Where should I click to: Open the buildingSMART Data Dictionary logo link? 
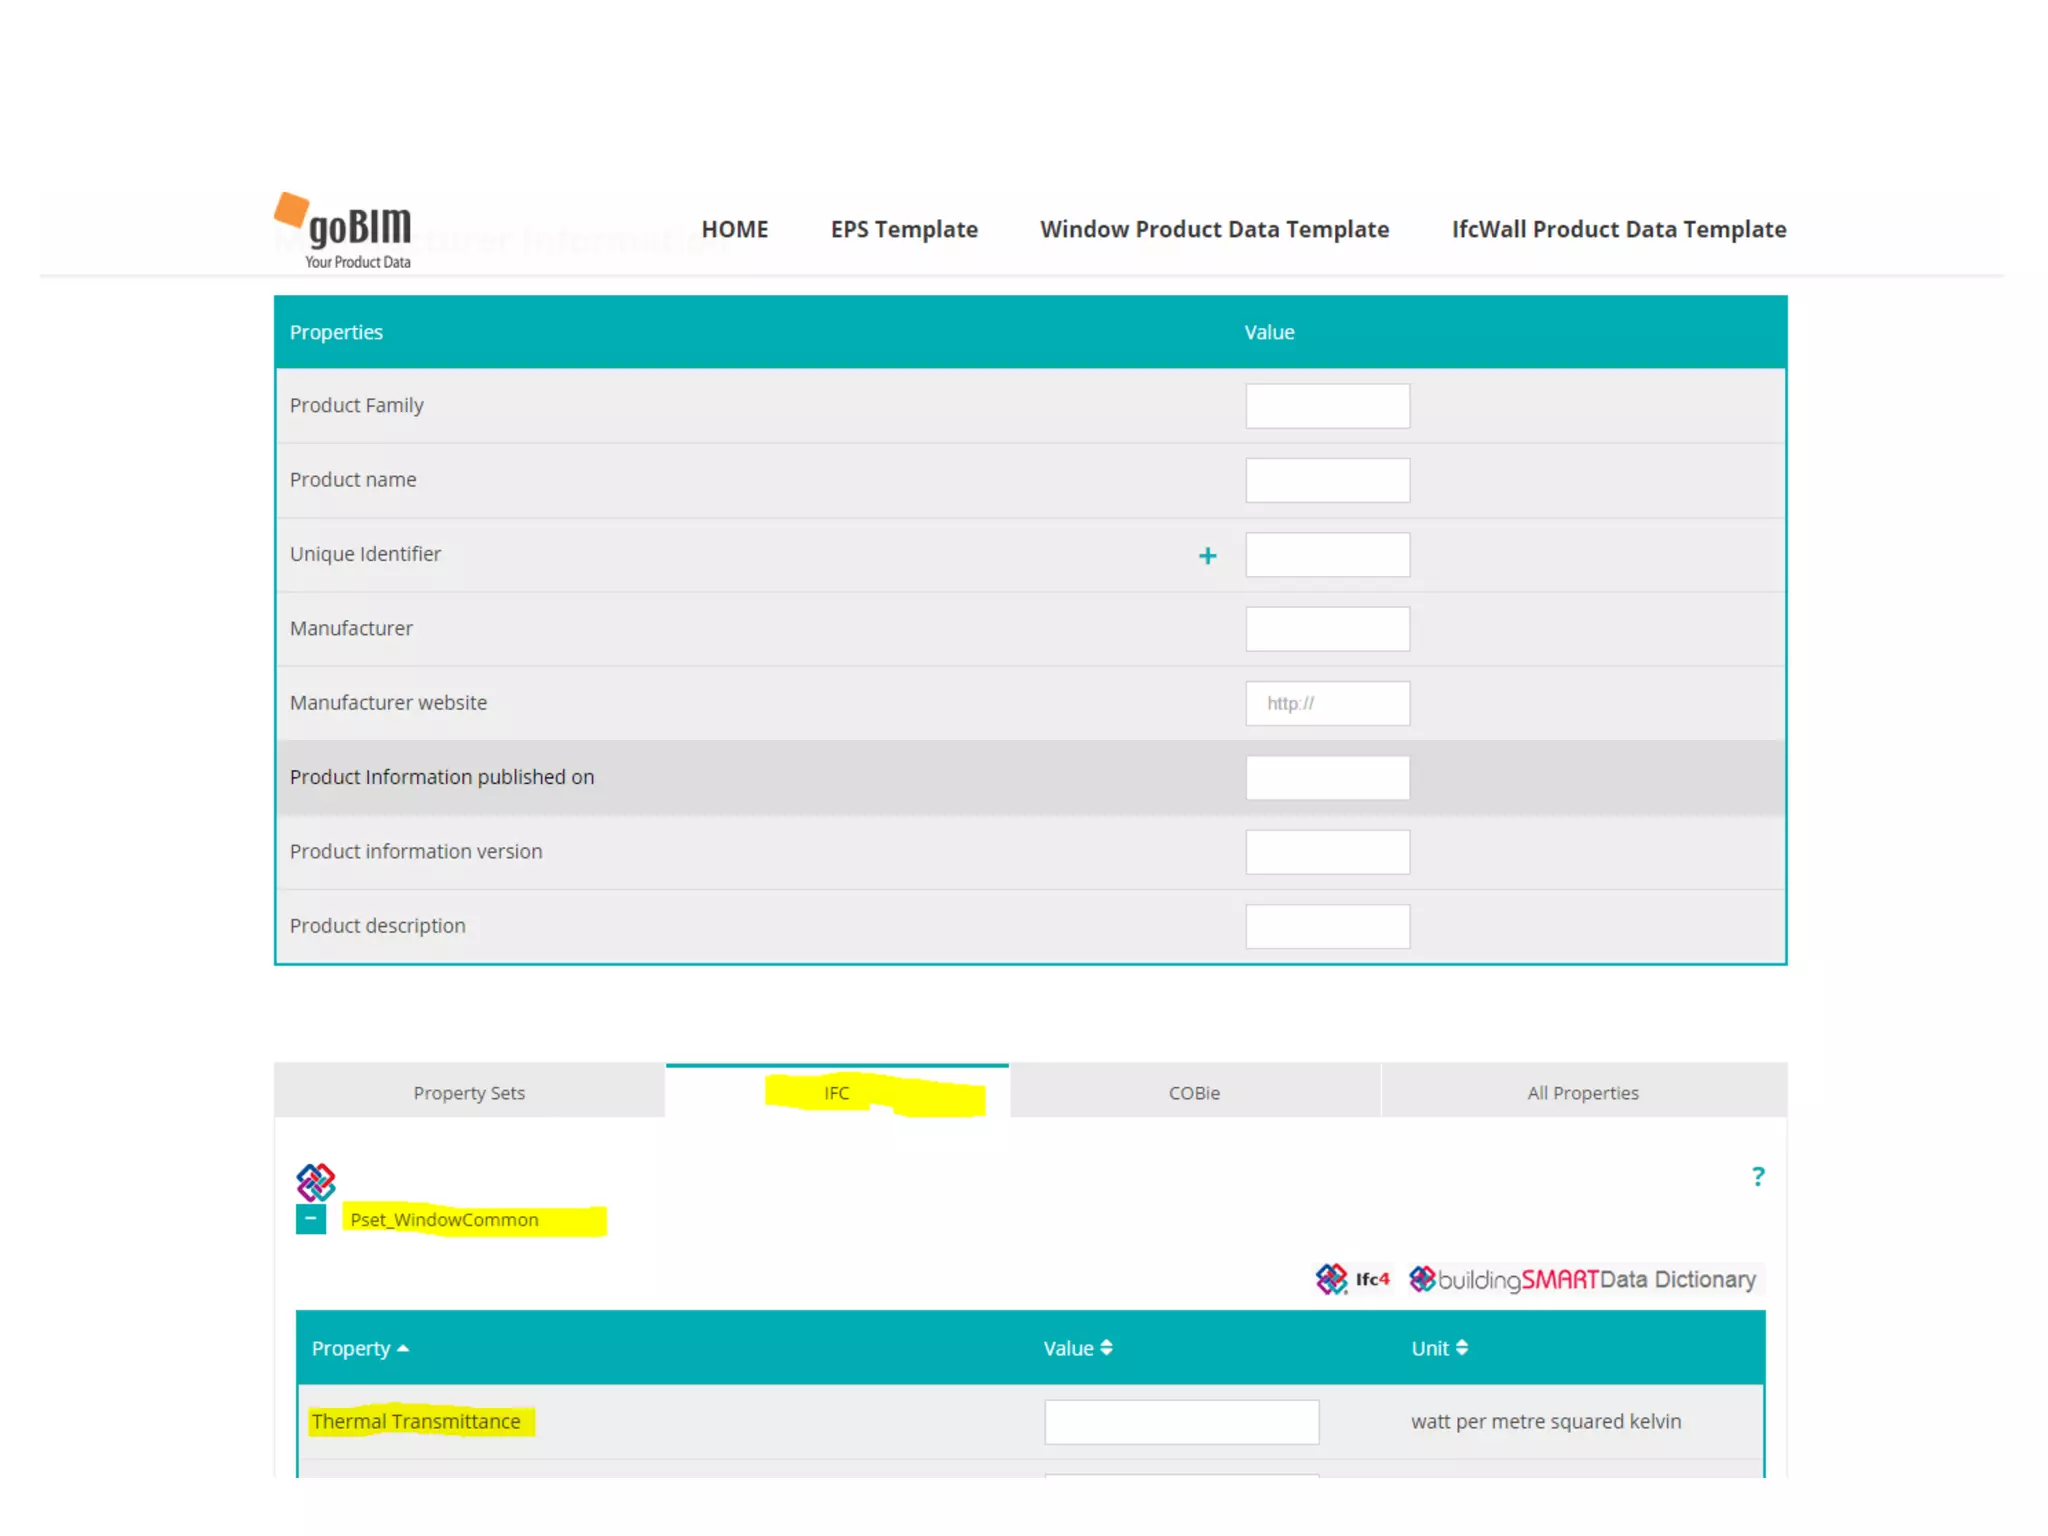point(1583,1279)
